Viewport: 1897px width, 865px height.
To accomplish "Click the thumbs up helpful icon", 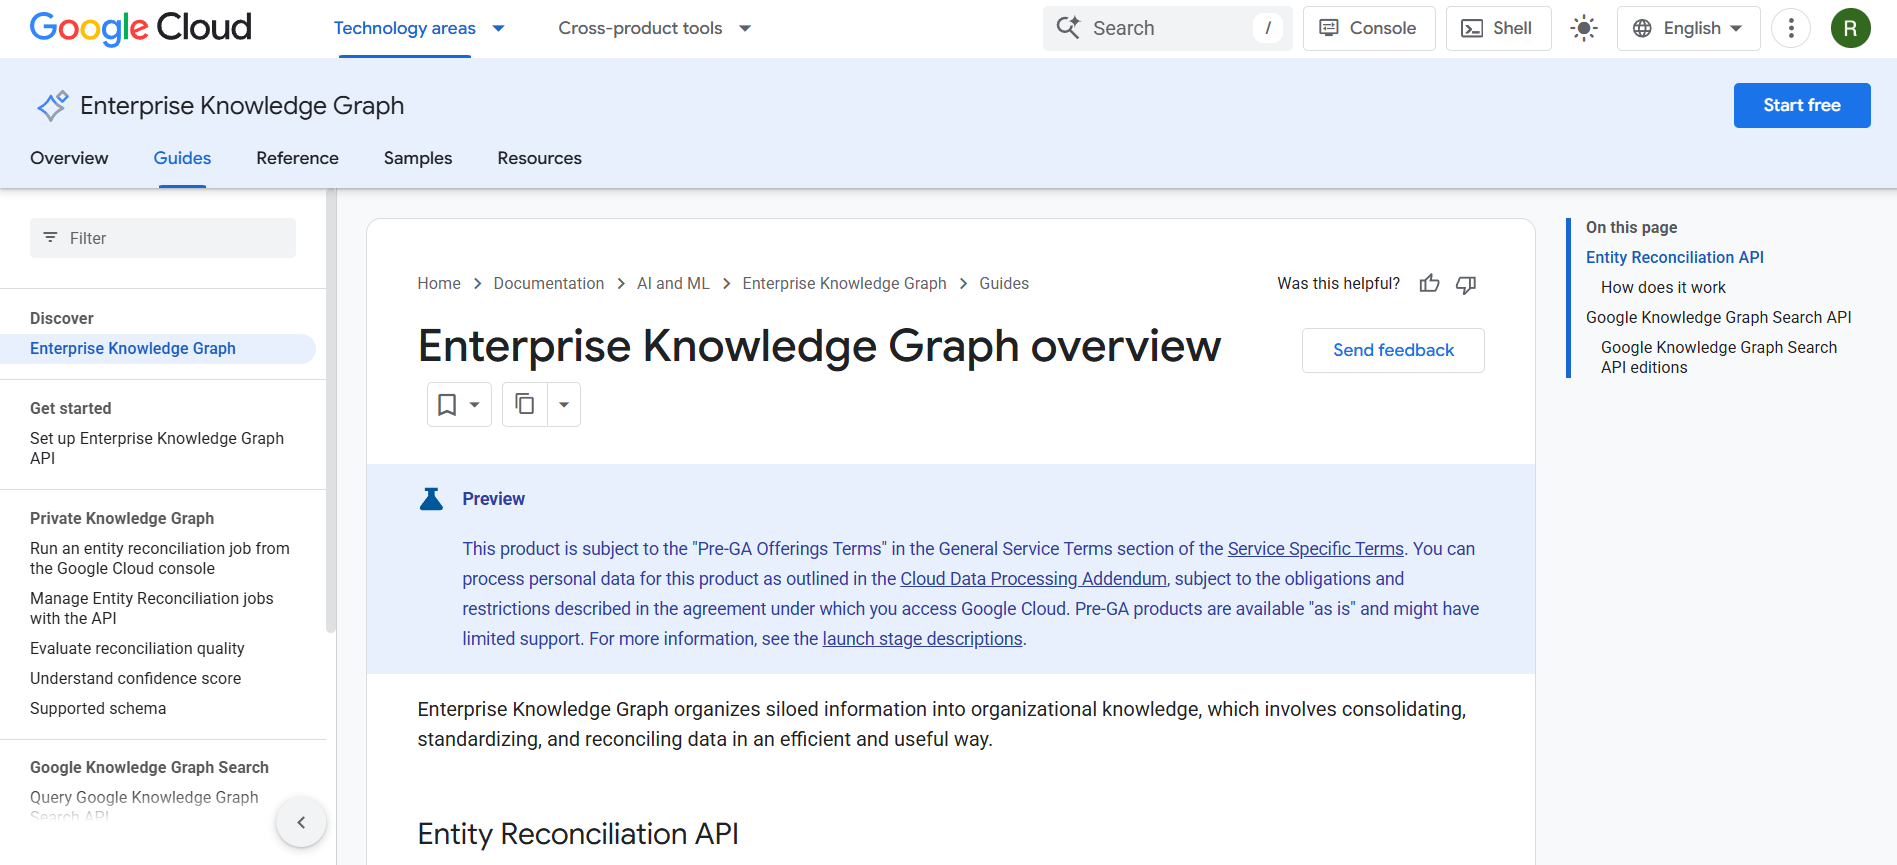I will pos(1430,284).
